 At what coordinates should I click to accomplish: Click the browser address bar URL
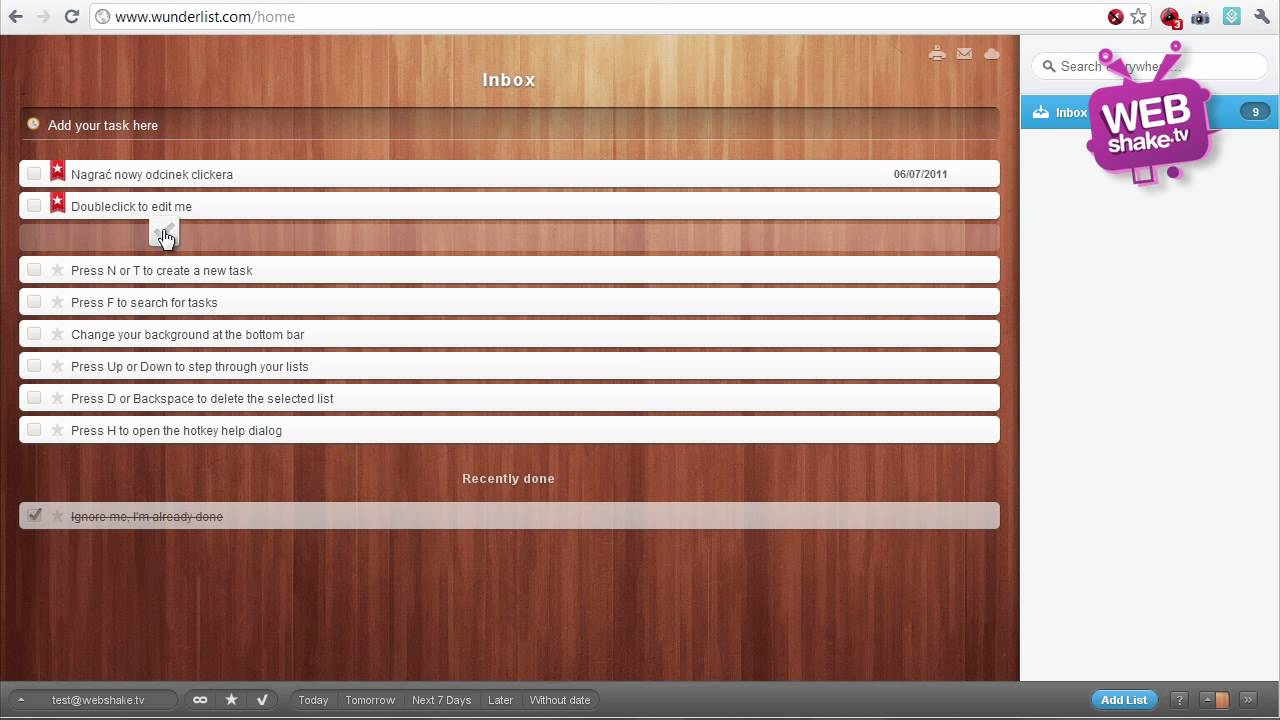pos(205,17)
